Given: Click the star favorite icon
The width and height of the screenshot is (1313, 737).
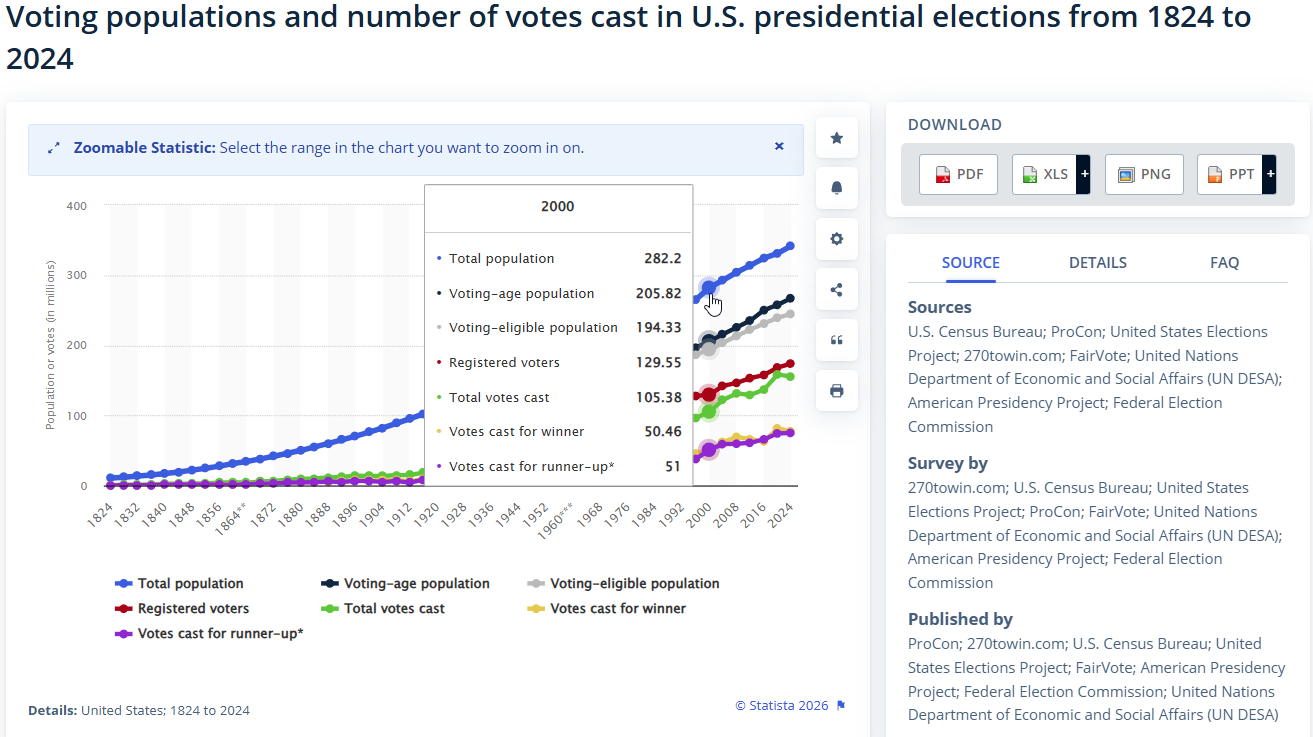Looking at the screenshot, I should click(837, 138).
